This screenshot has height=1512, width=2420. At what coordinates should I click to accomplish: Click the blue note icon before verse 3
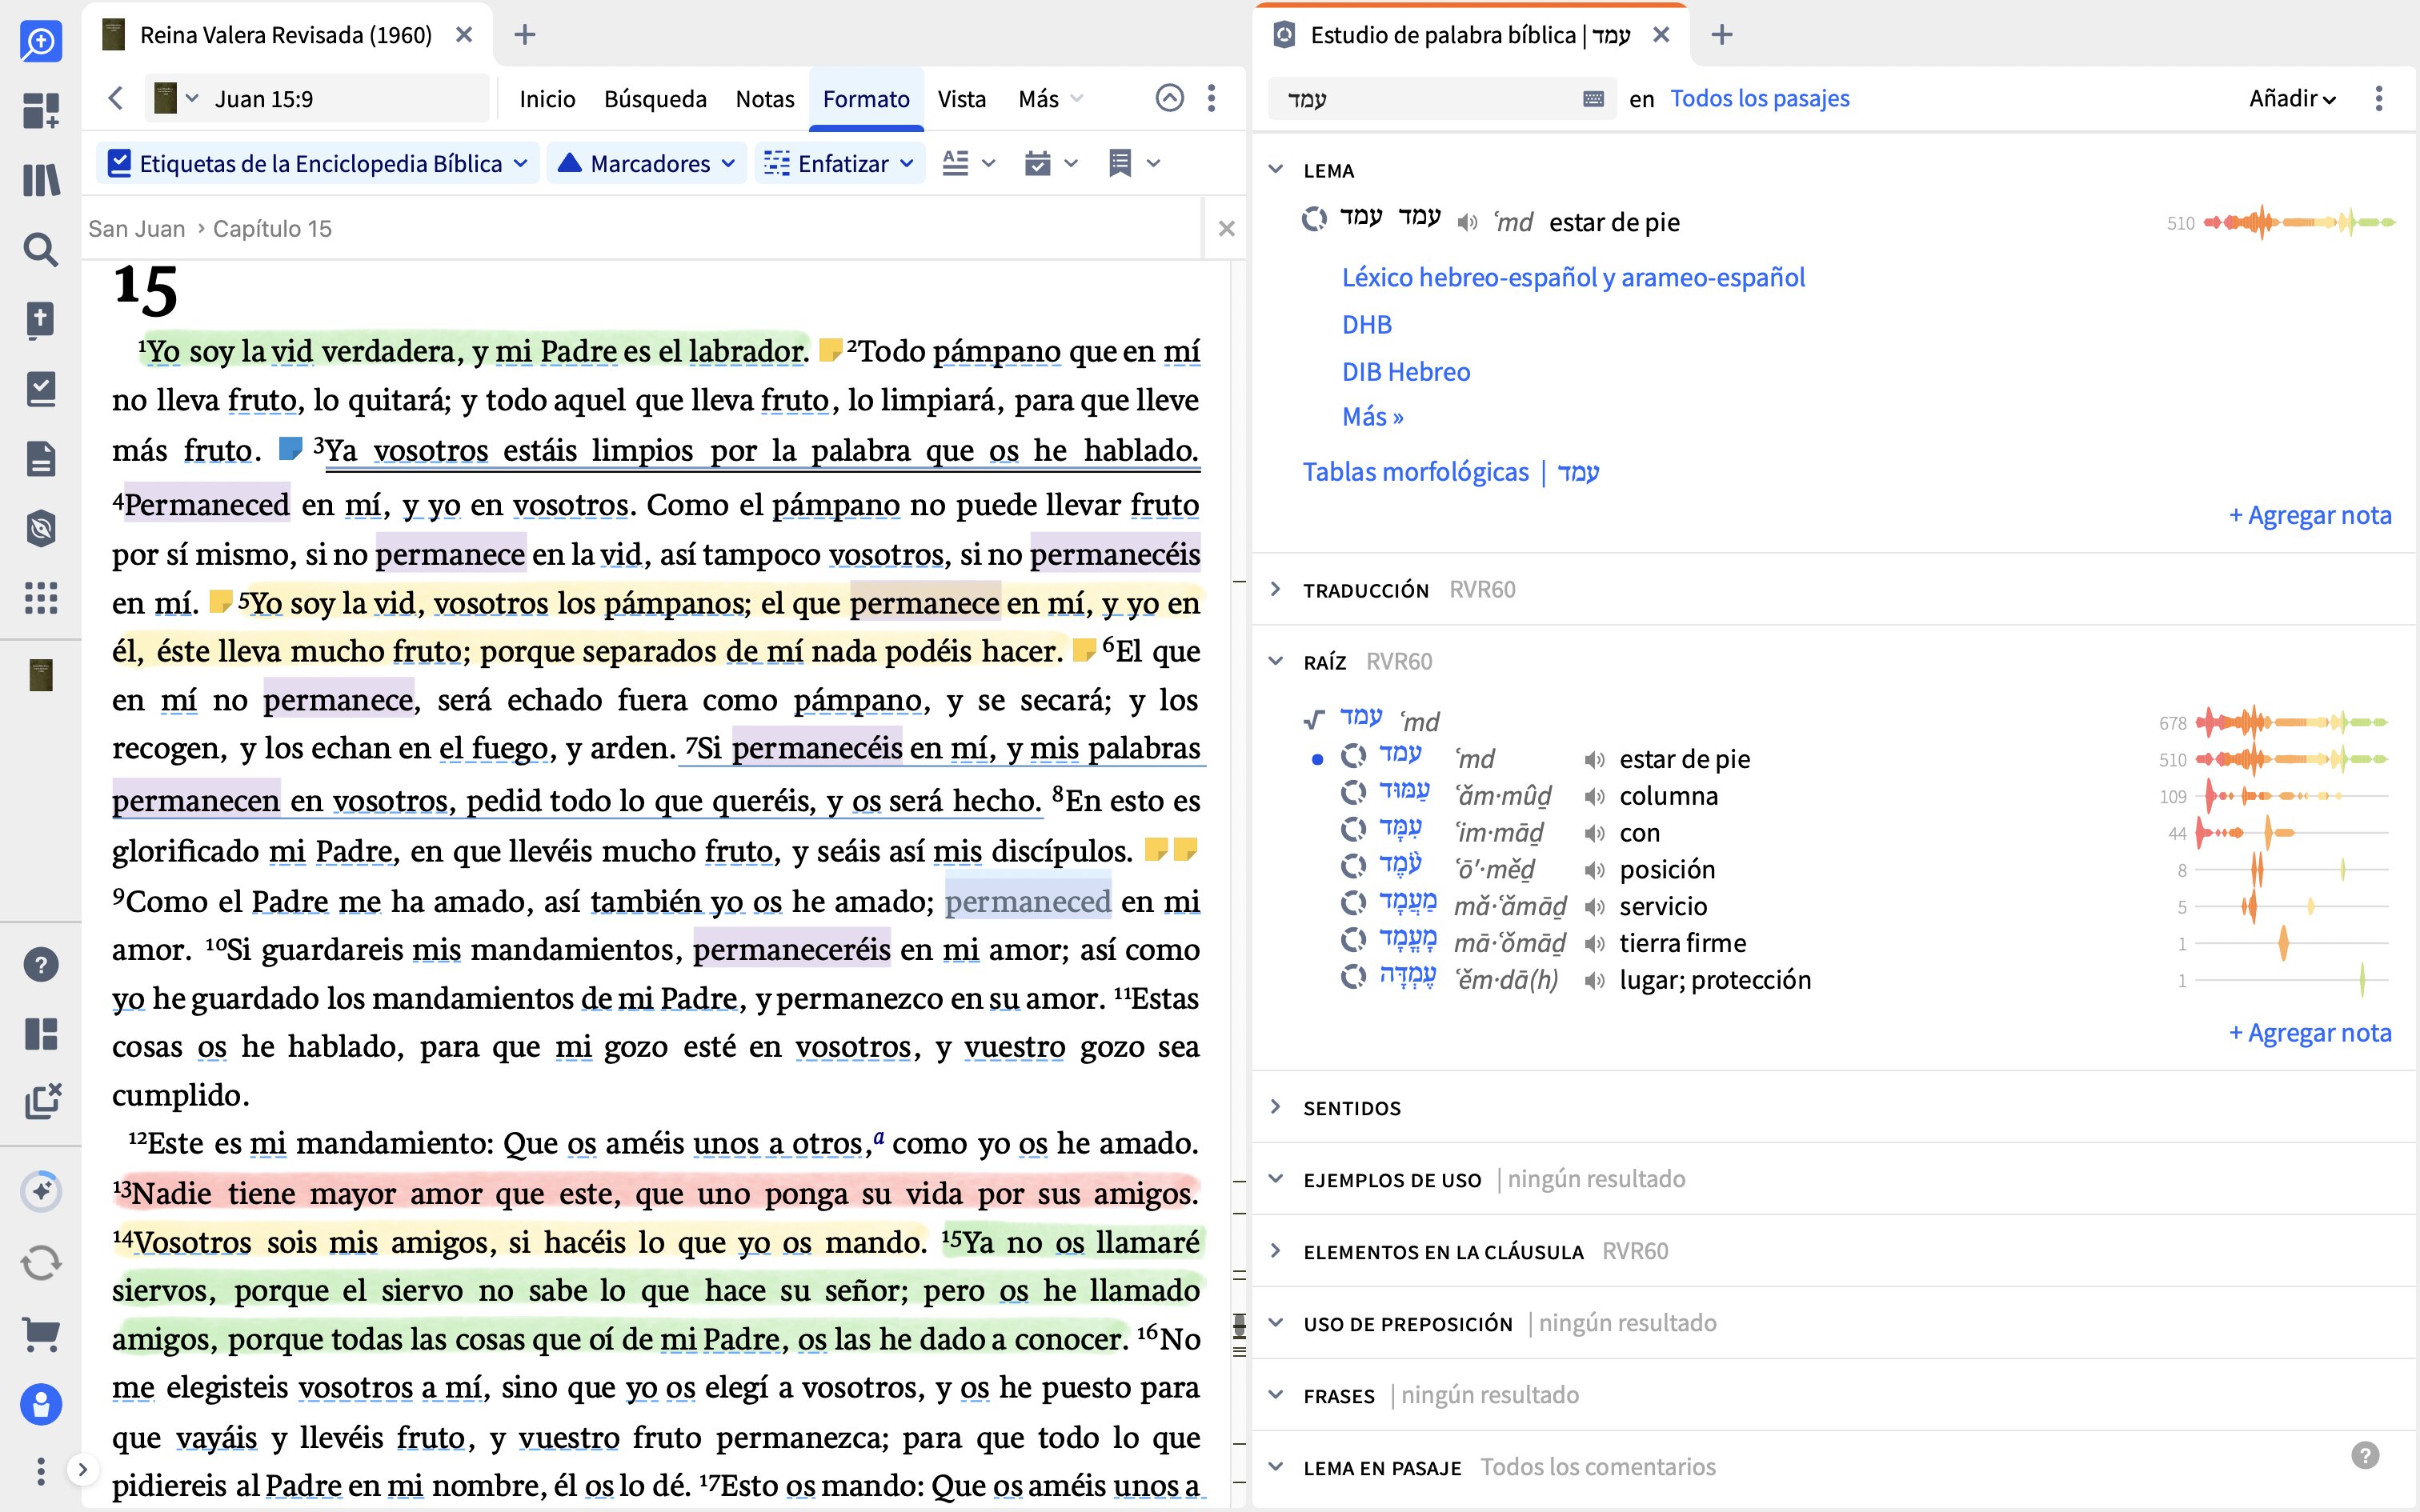coord(290,448)
